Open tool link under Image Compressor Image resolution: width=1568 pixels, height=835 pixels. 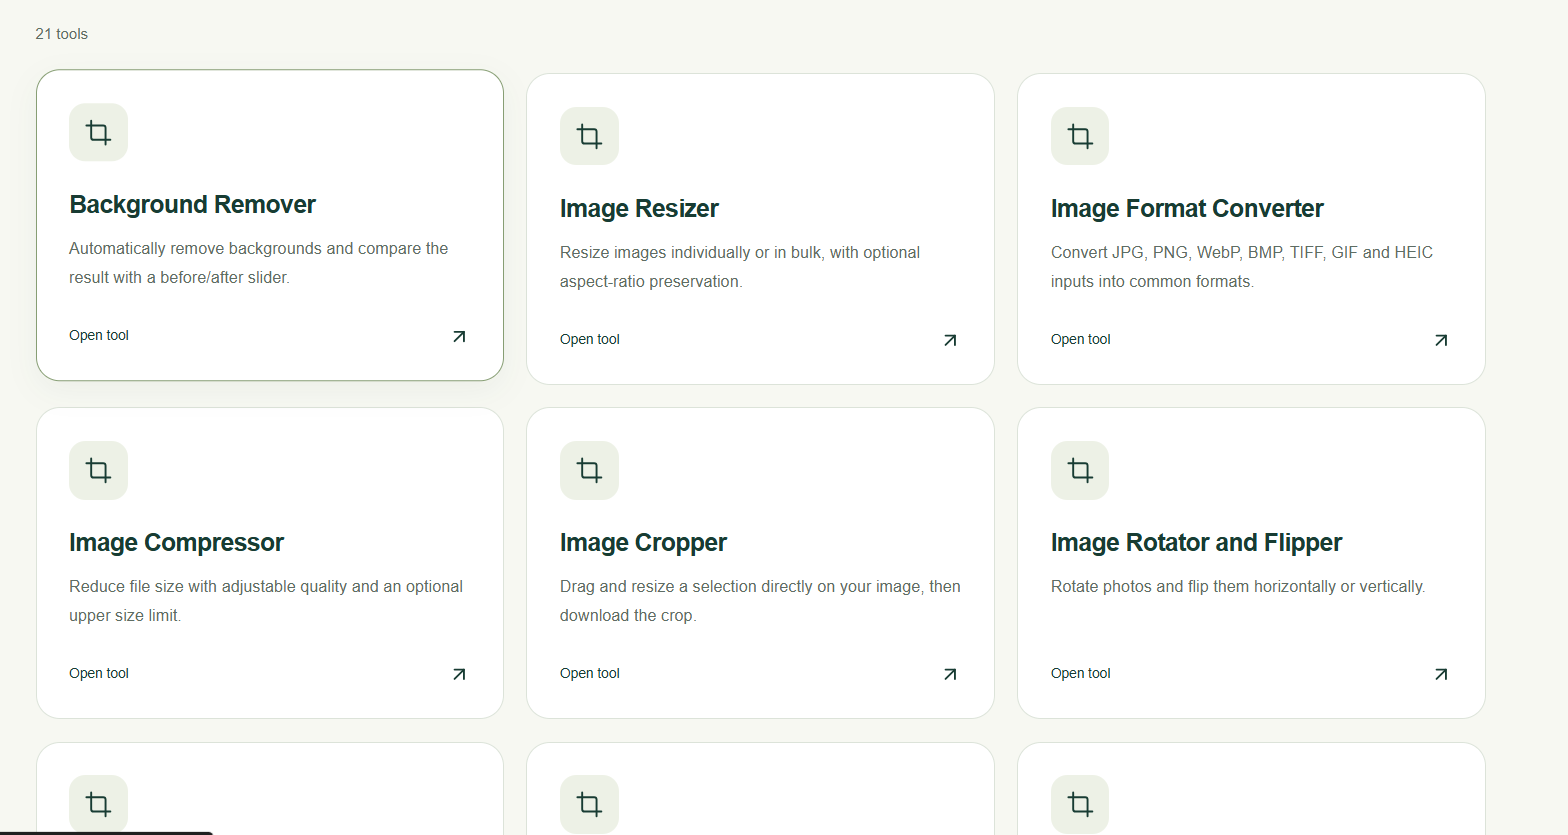point(99,673)
